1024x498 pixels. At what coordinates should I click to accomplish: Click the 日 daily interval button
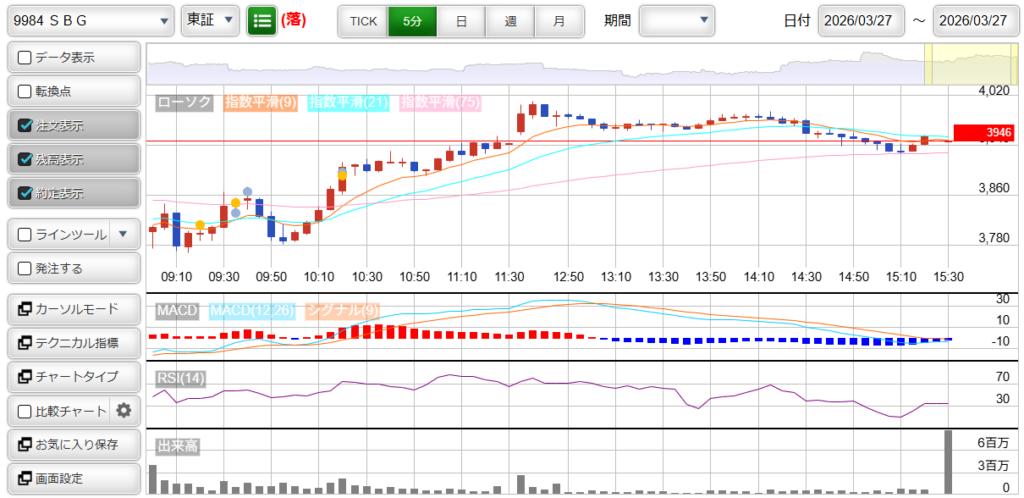tap(460, 20)
